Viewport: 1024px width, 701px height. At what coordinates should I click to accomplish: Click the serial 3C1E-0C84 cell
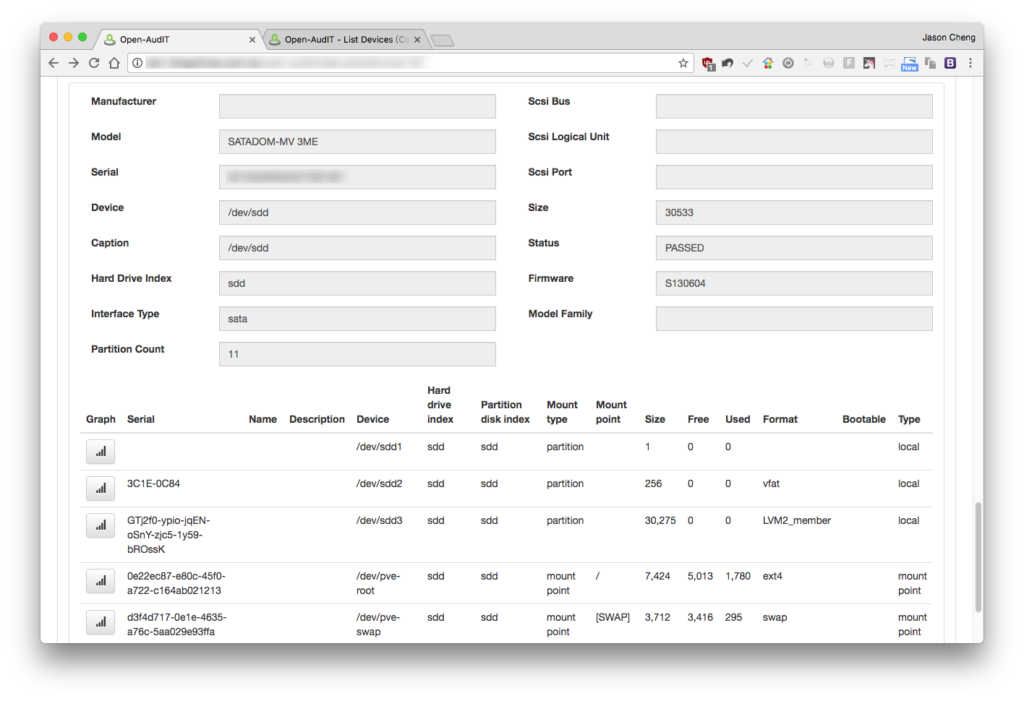point(153,483)
